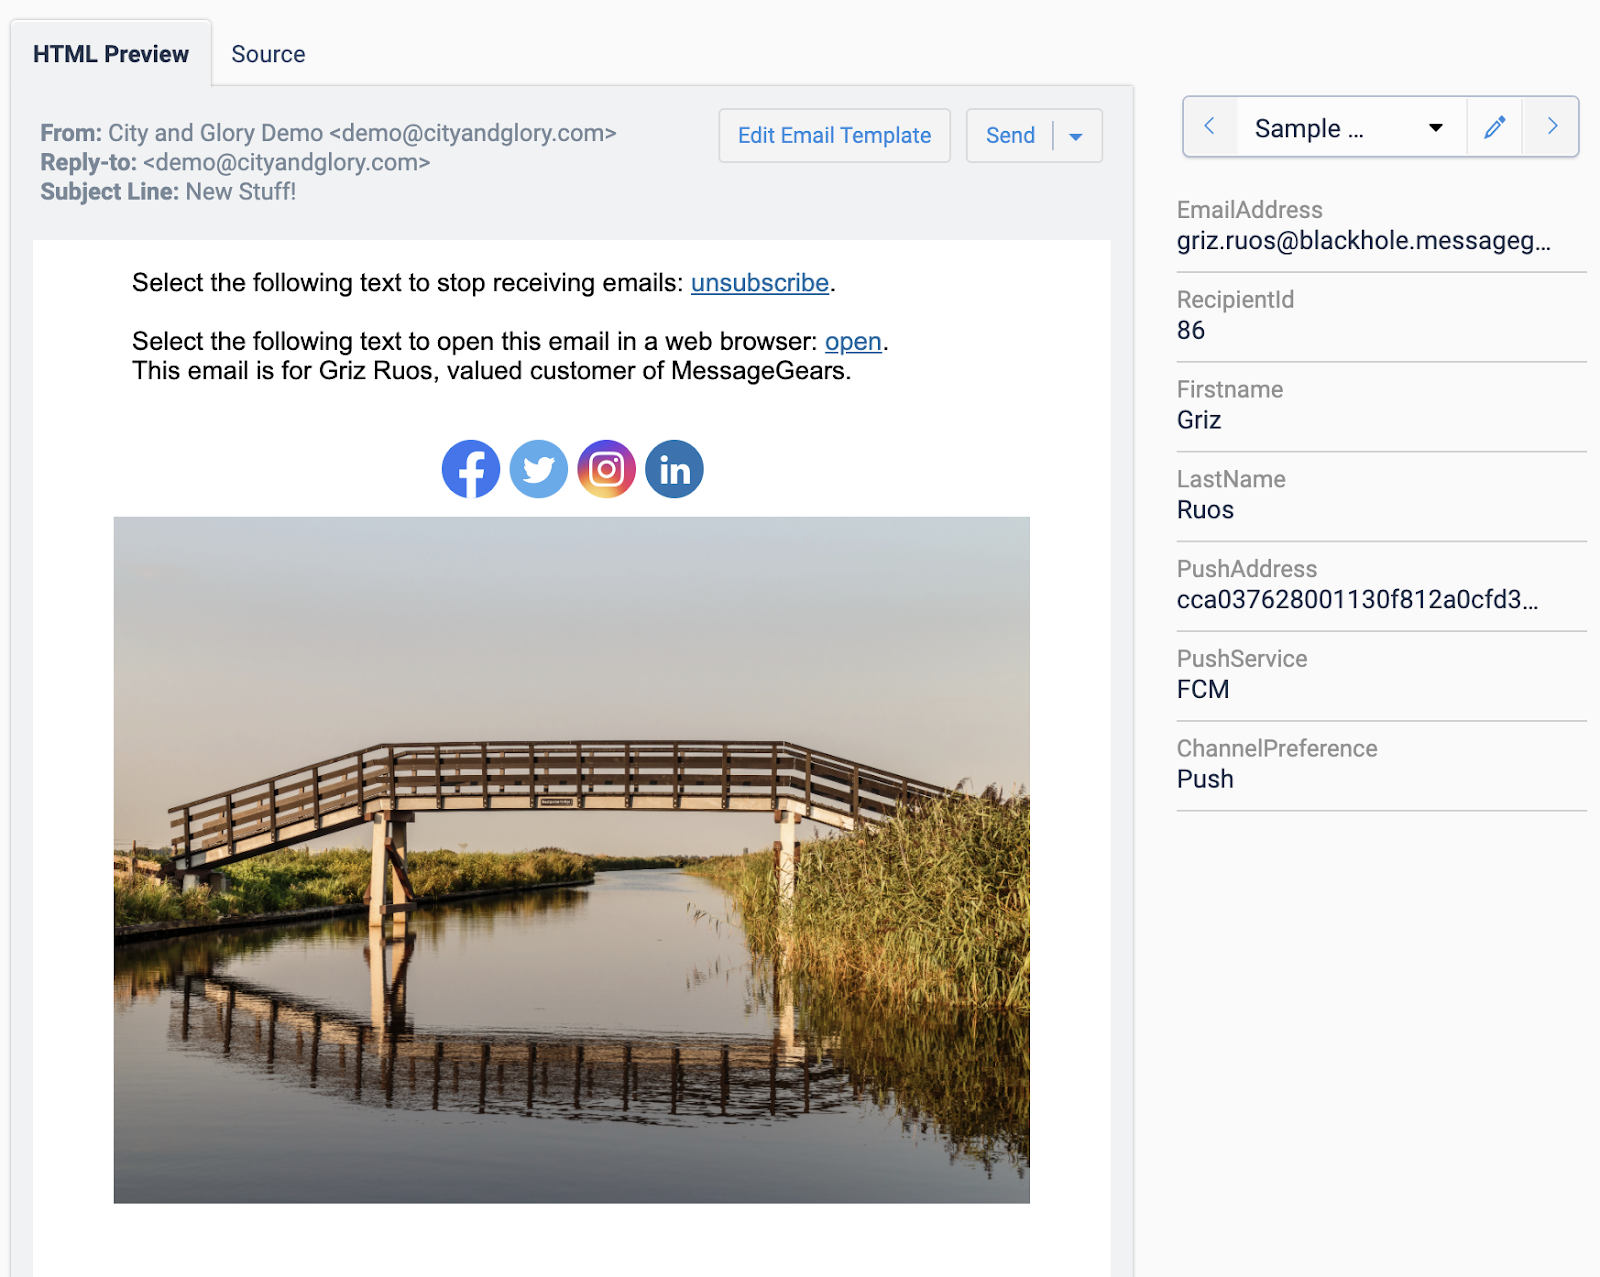The image size is (1600, 1277).
Task: Go to previous sample recipient
Action: click(x=1210, y=127)
